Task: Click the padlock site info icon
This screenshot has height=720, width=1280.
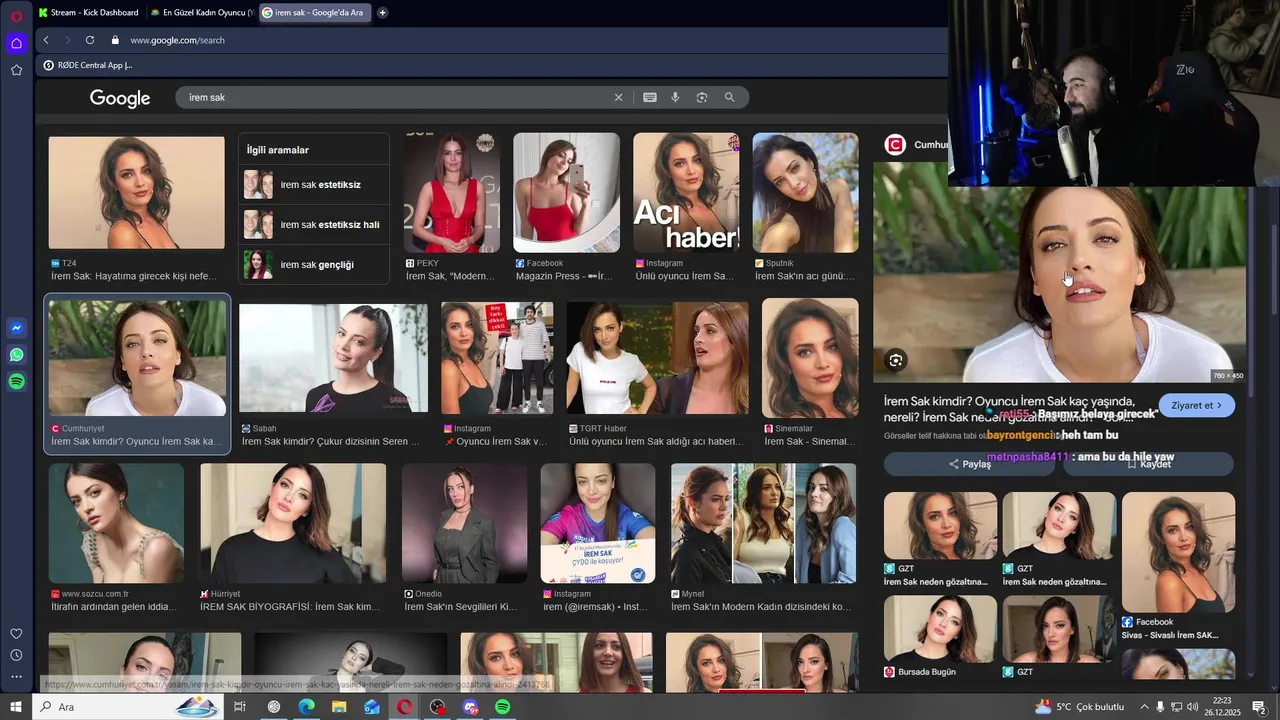Action: [115, 40]
